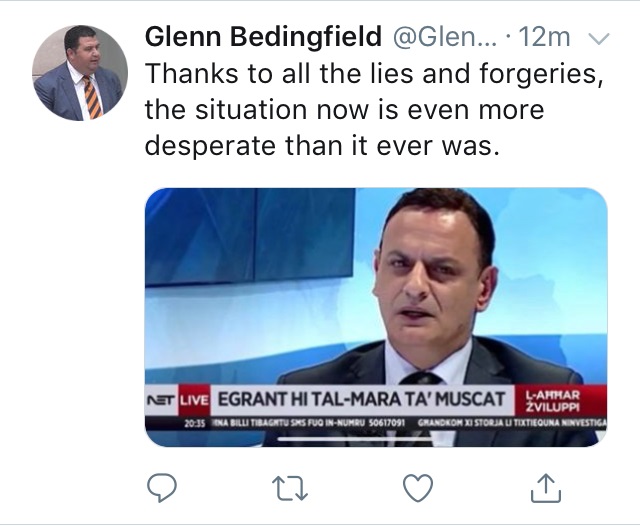The width and height of the screenshot is (640, 526).
Task: Click the NET logo in the image
Action: coord(162,401)
